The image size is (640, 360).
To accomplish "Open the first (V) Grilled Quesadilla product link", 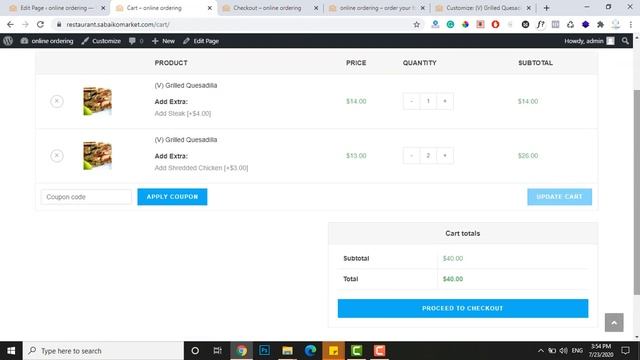I will point(186,85).
